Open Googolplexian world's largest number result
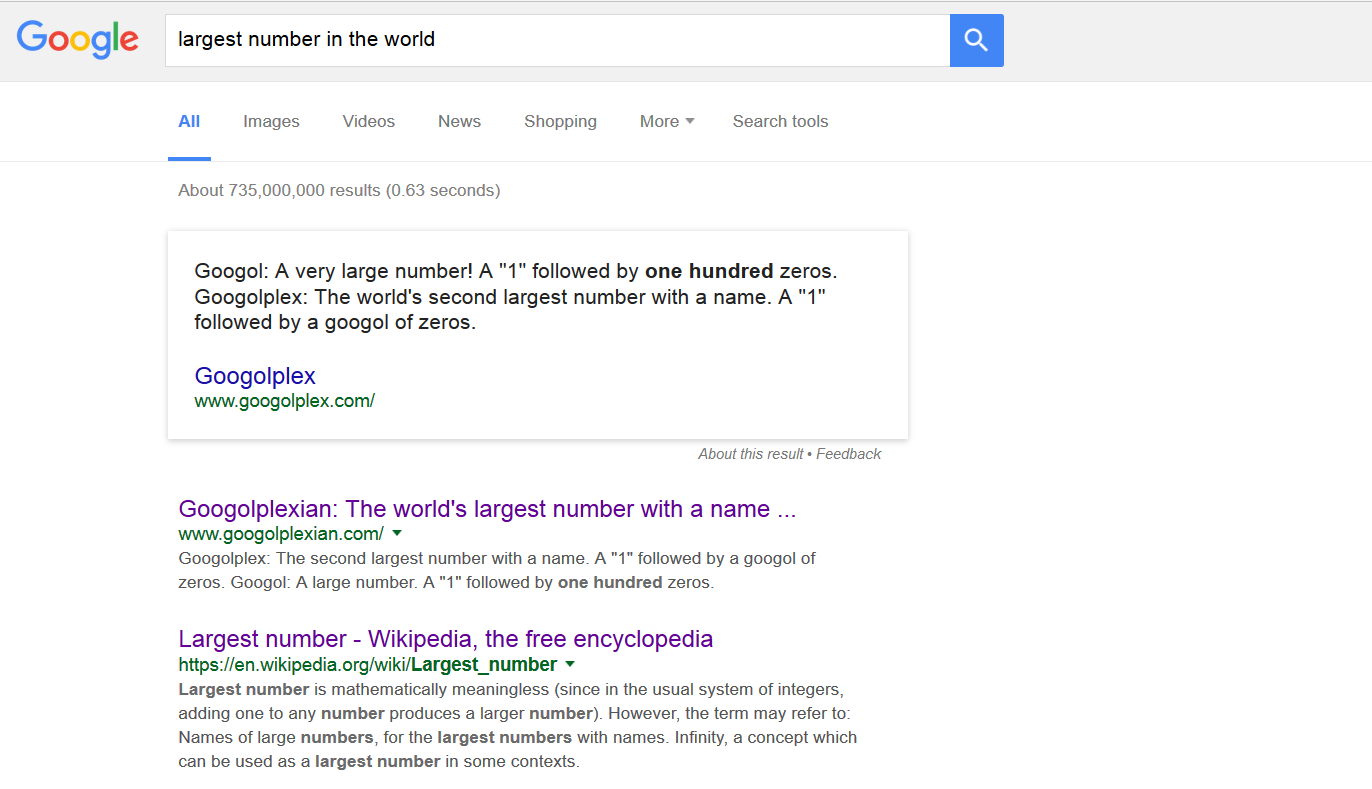The height and width of the screenshot is (789, 1372). 487,509
